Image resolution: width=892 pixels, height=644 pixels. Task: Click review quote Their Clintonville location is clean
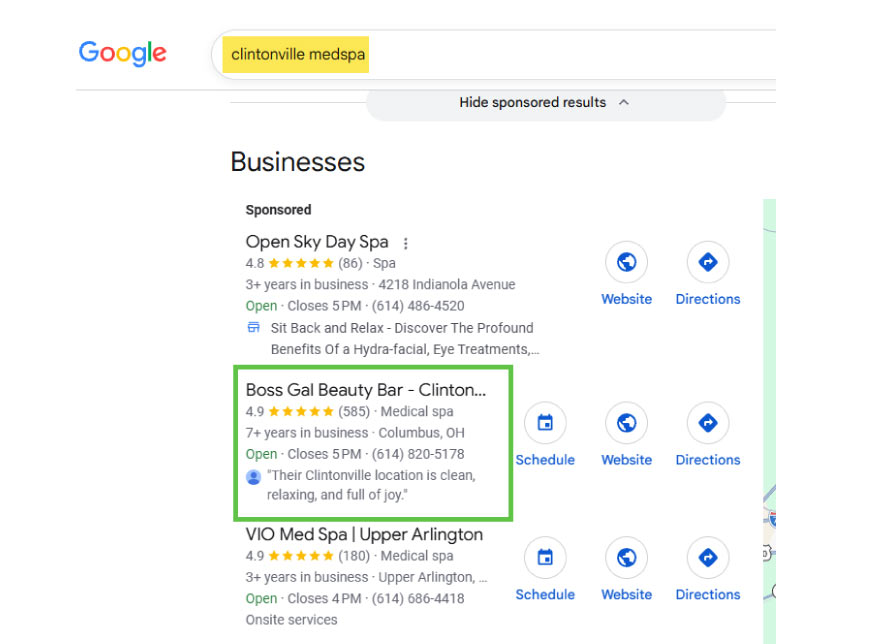click(371, 485)
